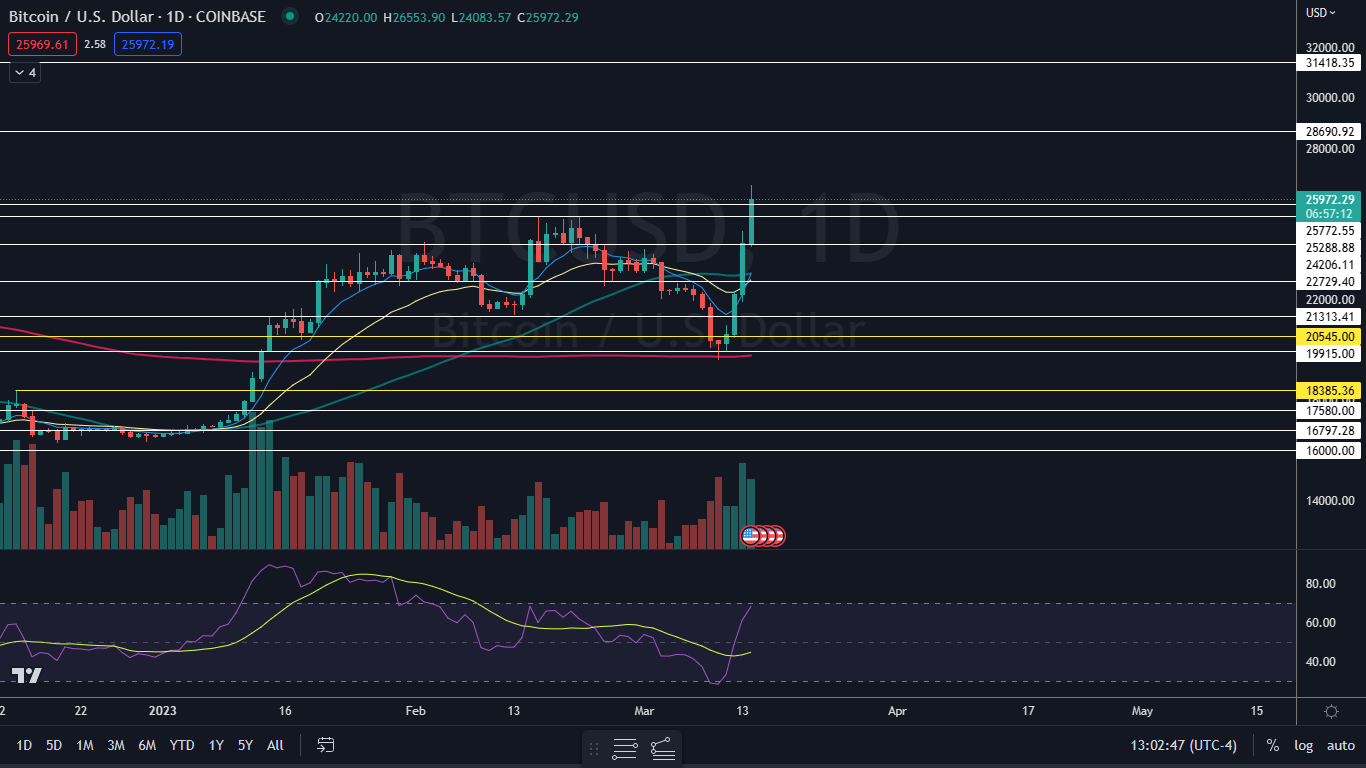Click the TradingView logo
Image resolution: width=1366 pixels, height=768 pixels.
27,676
